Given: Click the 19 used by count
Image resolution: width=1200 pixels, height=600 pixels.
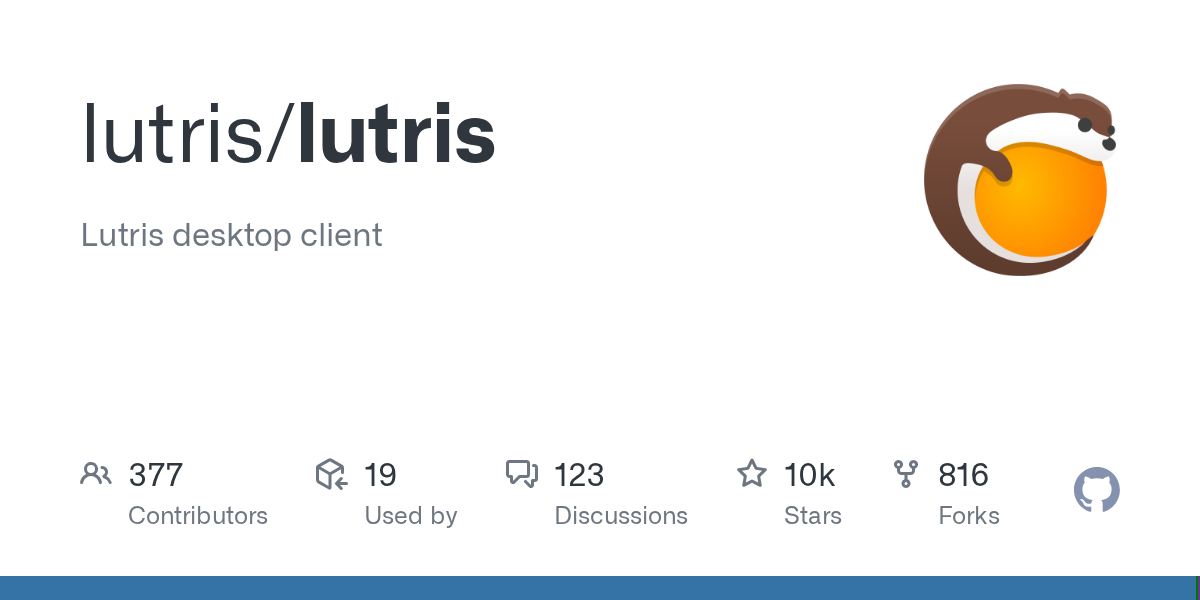Looking at the screenshot, I should pos(380,475).
